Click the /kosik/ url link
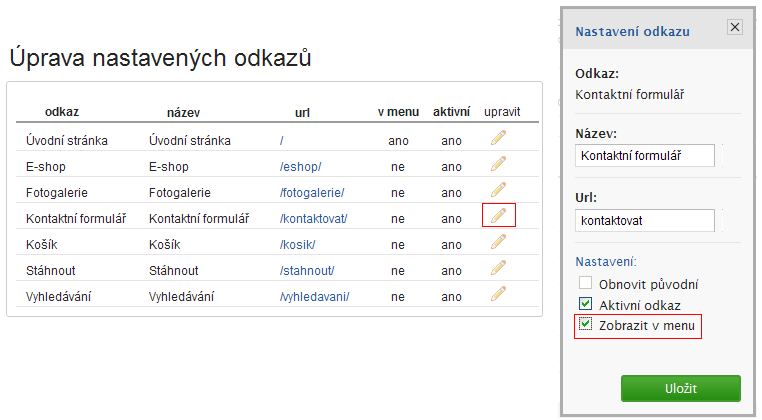Screen dimensions: 762x420 coord(299,245)
